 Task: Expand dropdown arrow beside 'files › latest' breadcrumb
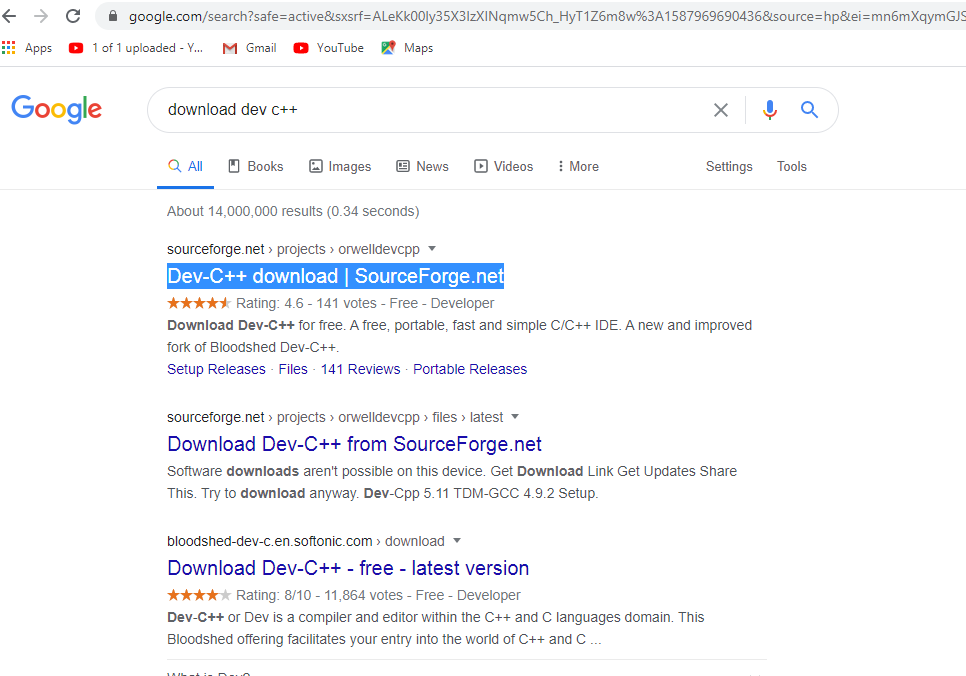515,417
